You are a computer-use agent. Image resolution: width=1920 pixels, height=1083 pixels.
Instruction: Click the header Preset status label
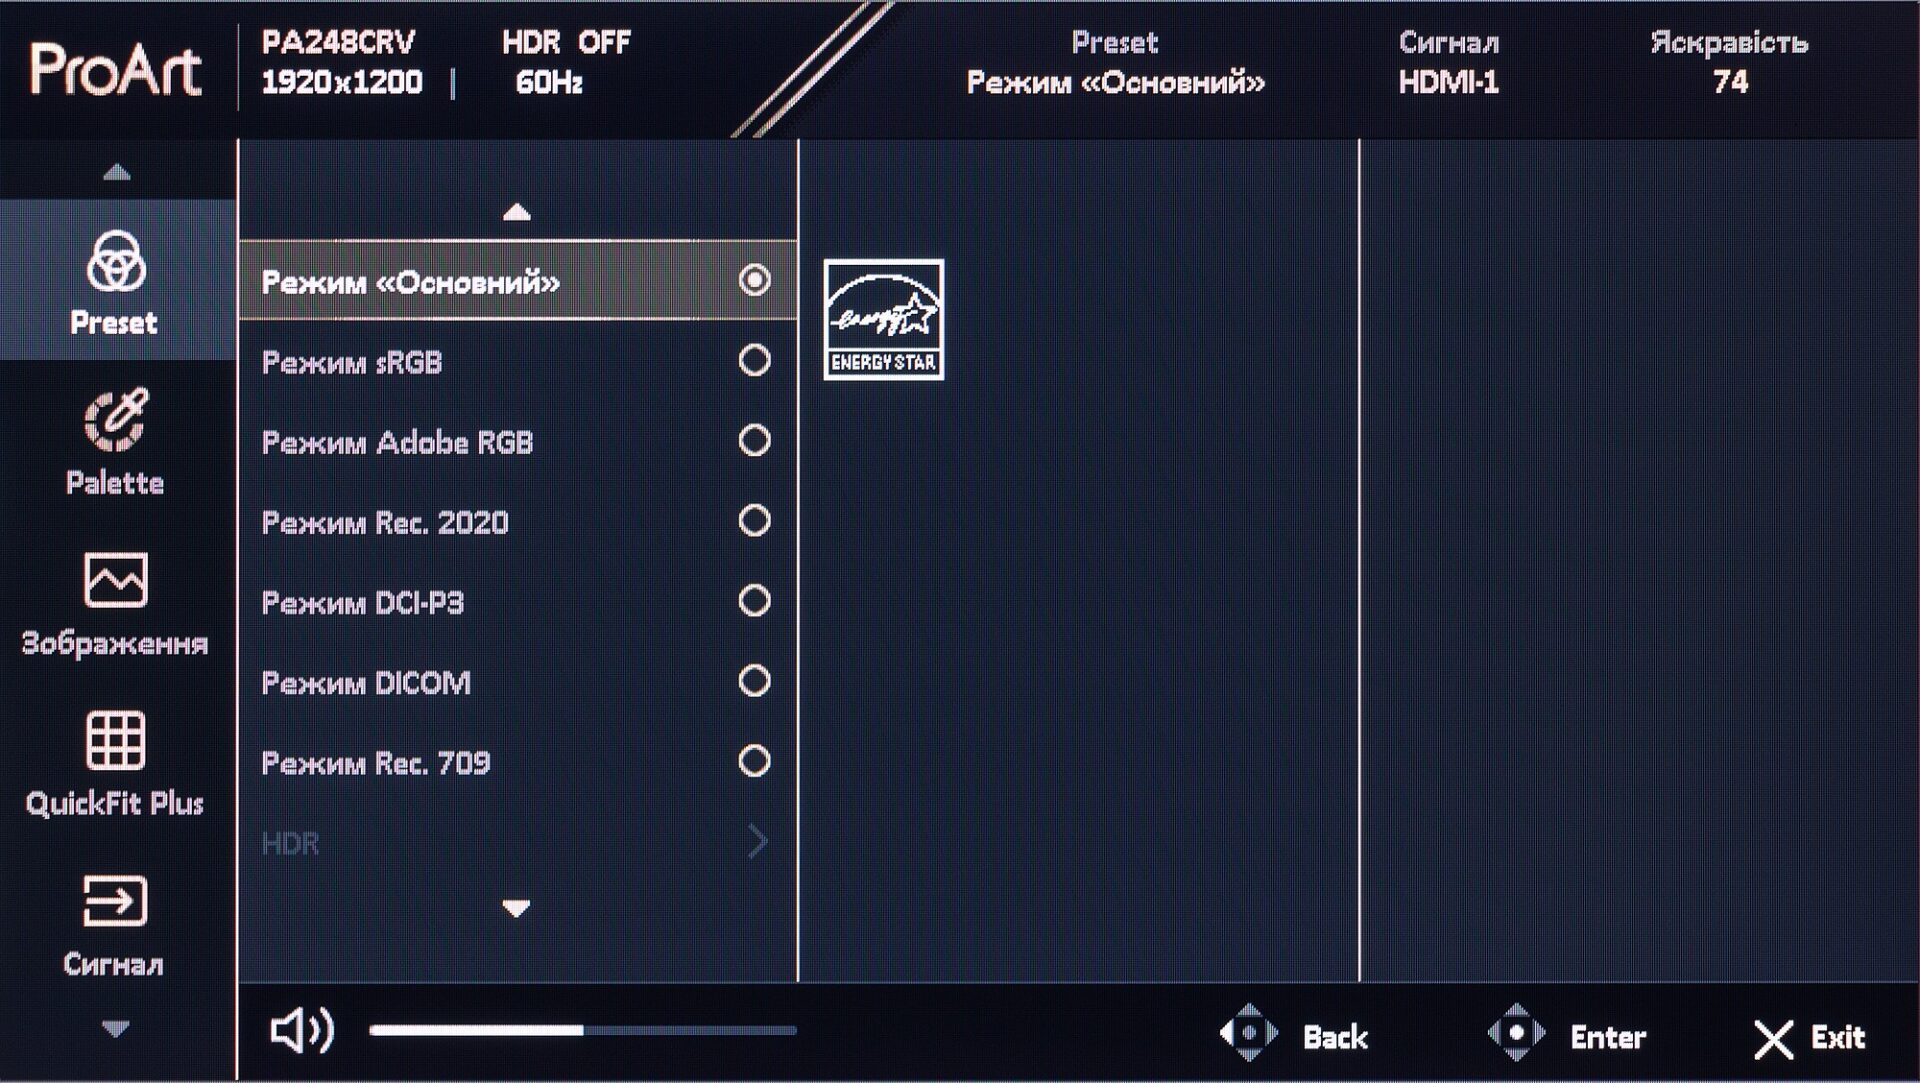tap(1115, 42)
